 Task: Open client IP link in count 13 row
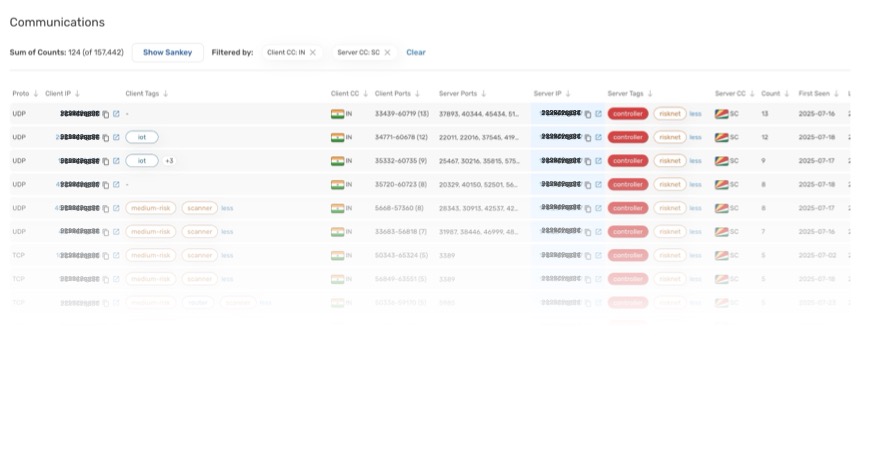[116, 114]
